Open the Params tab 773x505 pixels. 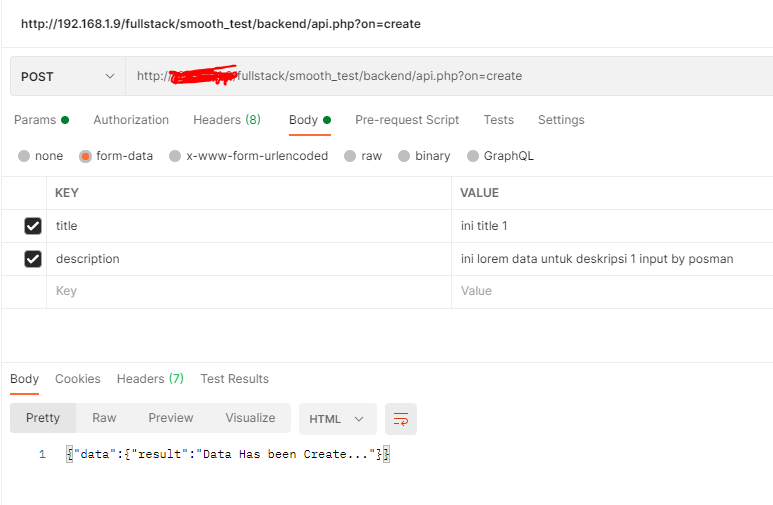point(41,120)
